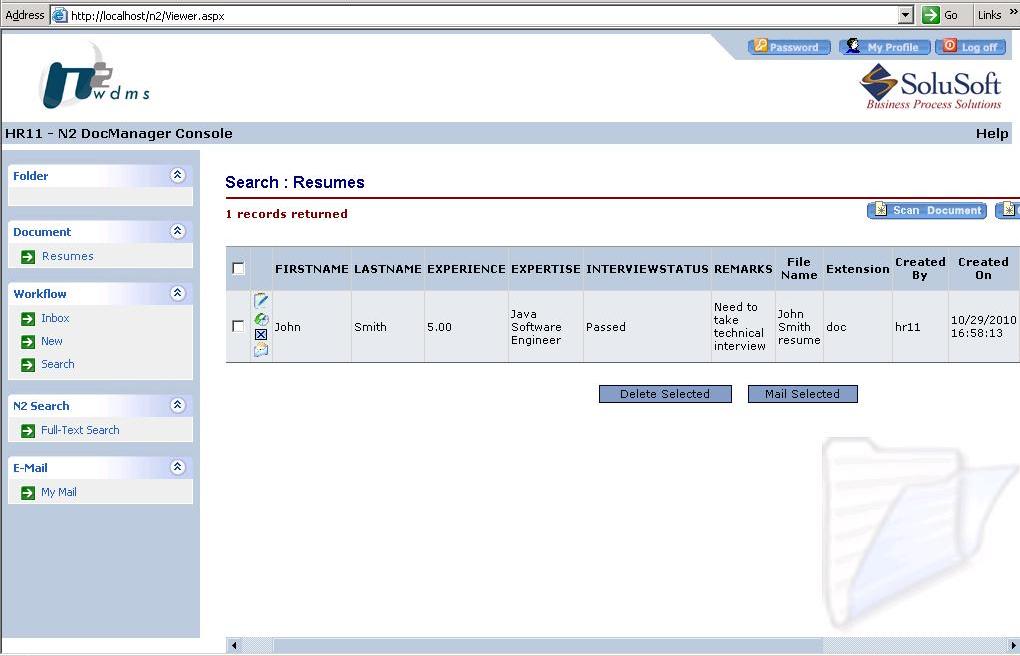The image size is (1020, 656).
Task: Collapse the Folder panel
Action: click(178, 175)
